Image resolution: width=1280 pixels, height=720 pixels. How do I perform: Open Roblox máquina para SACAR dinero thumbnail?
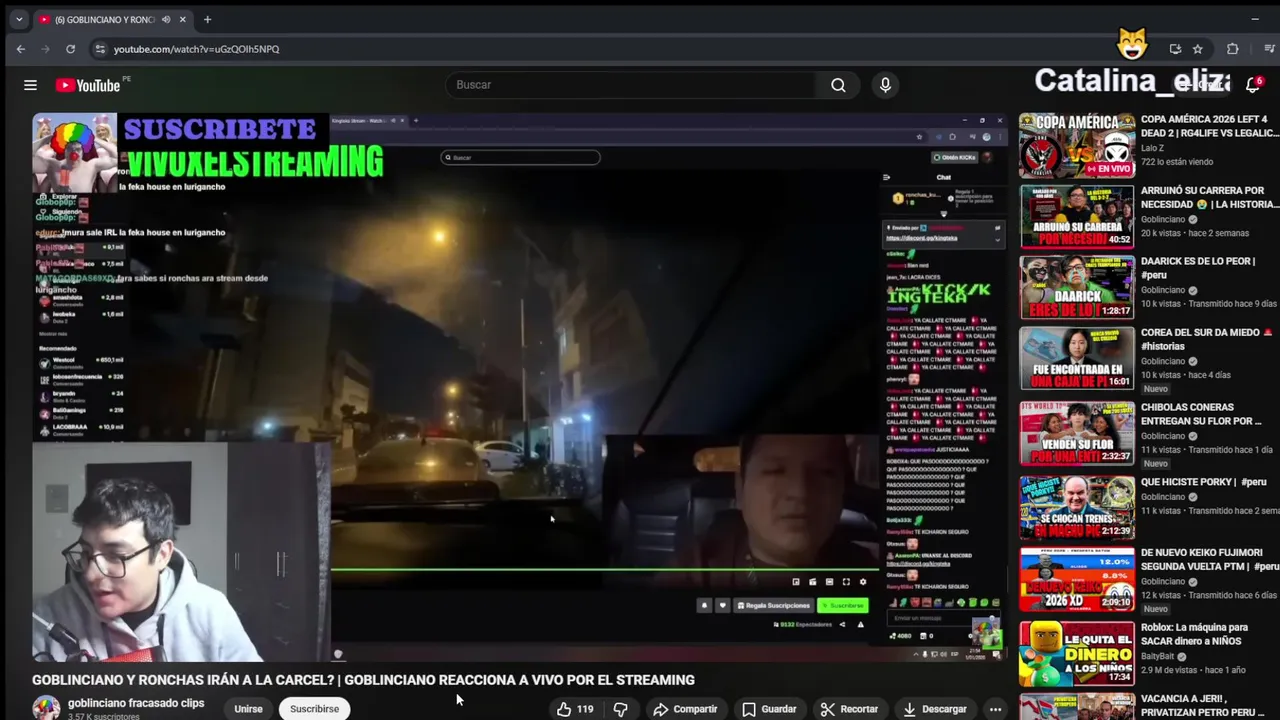tap(1076, 654)
